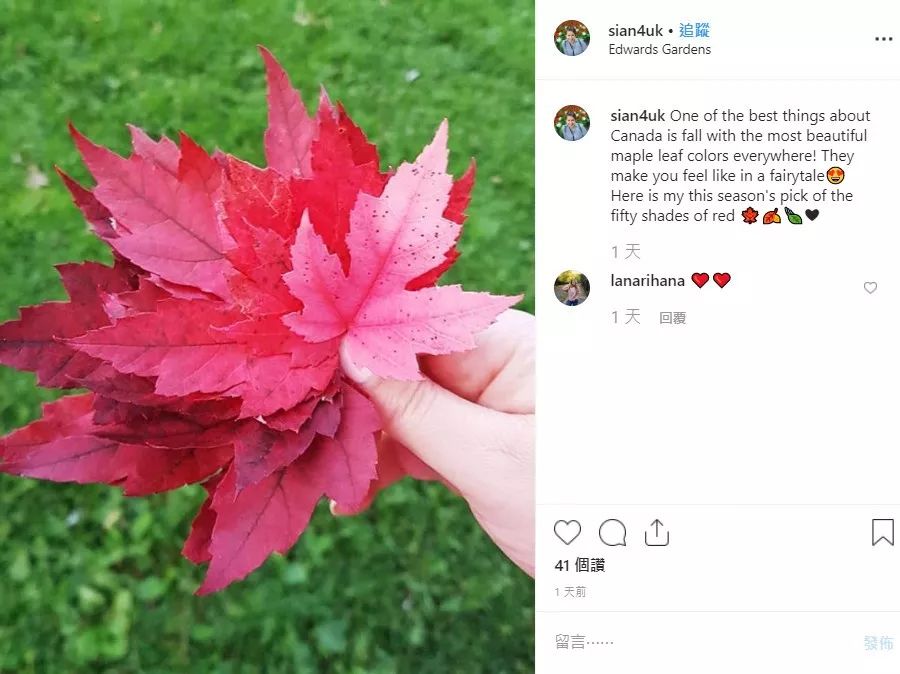Save the post with the bookmark icon
This screenshot has height=674, width=900.
tap(883, 532)
